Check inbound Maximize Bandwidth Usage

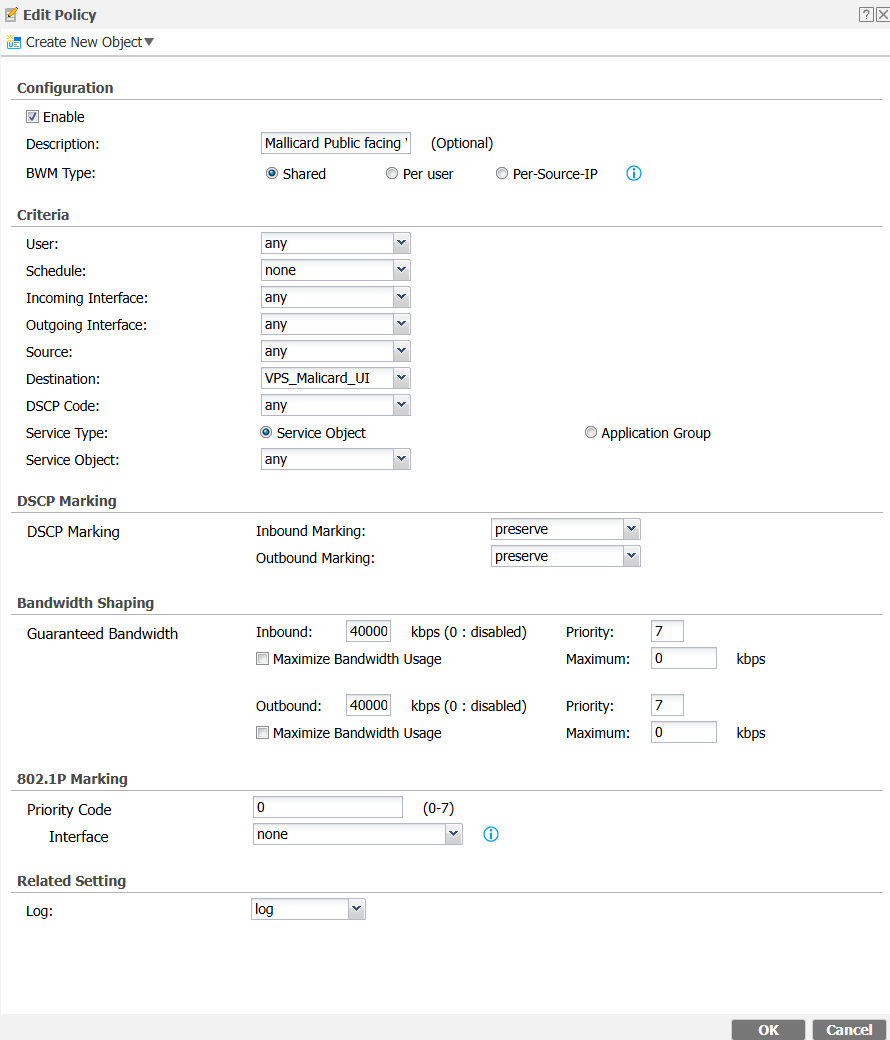[x=263, y=659]
